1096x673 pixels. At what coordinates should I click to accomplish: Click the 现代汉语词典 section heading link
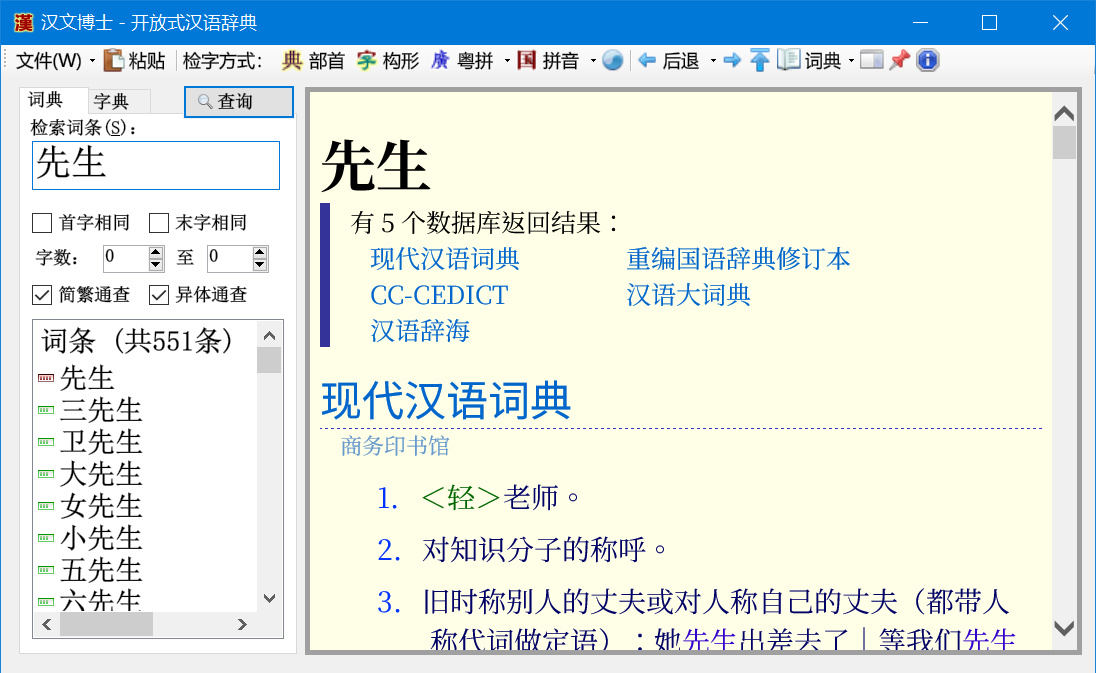[x=446, y=400]
